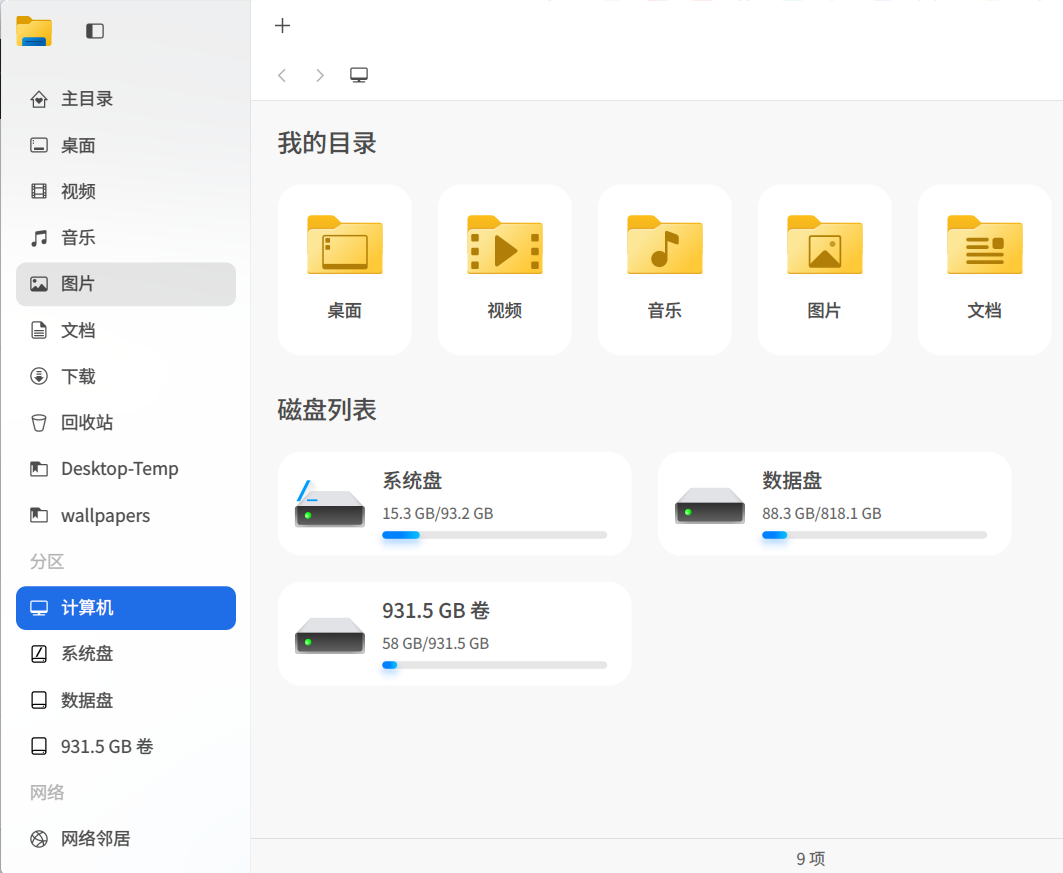Select 计算机 in the sidebar
The image size is (1063, 873).
126,608
